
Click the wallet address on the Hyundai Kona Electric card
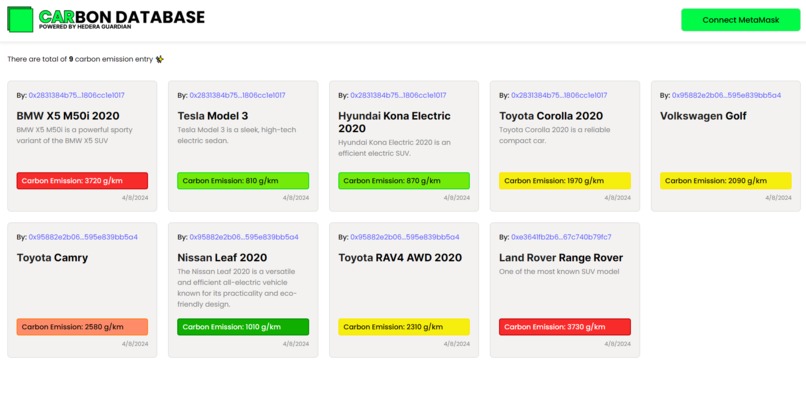pos(398,95)
